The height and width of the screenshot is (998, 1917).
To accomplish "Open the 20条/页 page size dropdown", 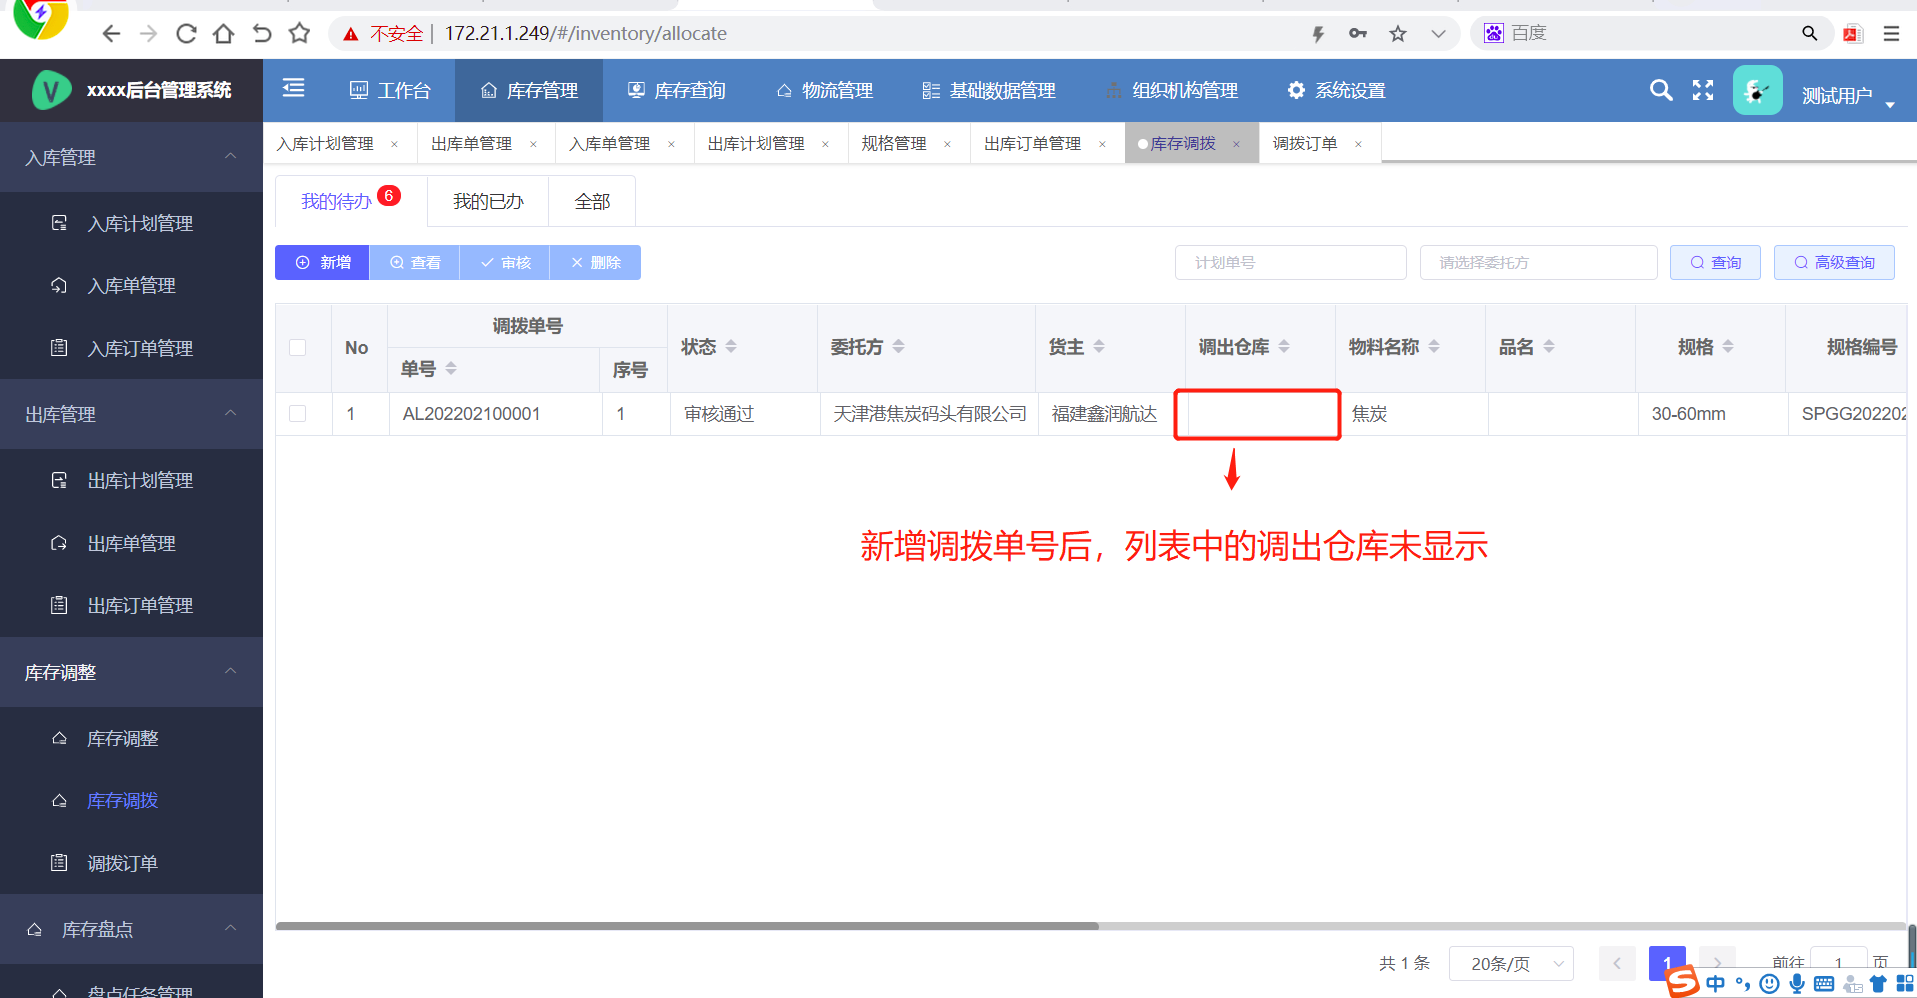I will (x=1511, y=964).
